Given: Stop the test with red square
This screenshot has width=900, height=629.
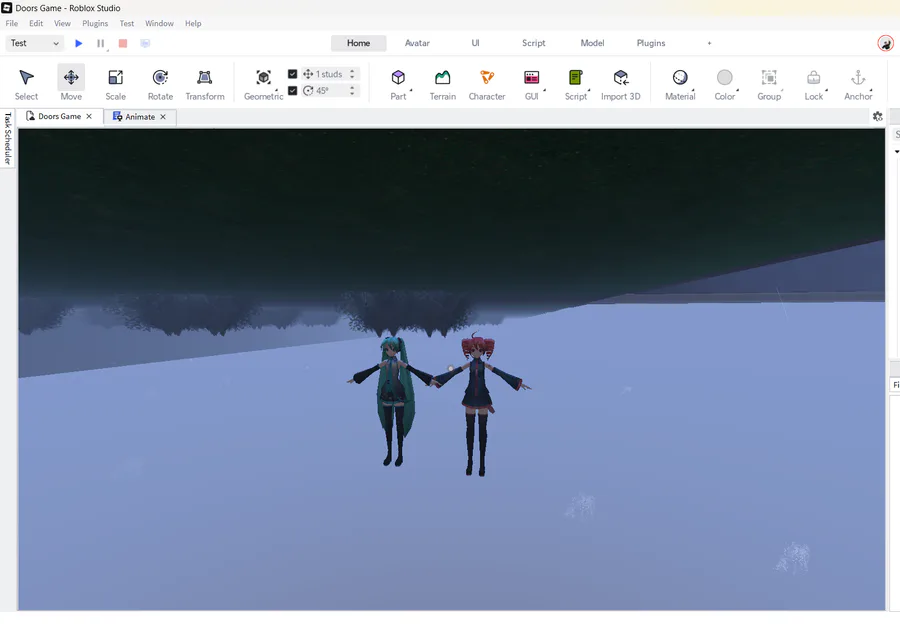Looking at the screenshot, I should pos(122,43).
